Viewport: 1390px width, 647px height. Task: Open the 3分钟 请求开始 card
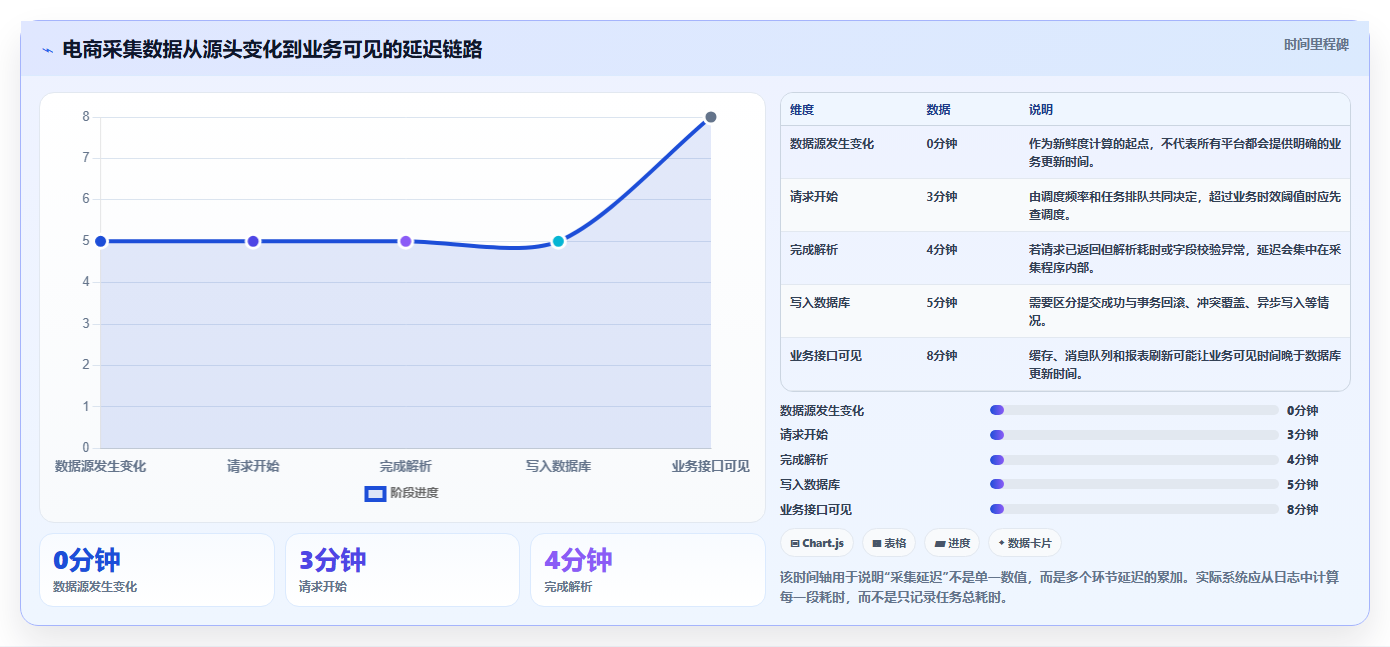click(402, 570)
